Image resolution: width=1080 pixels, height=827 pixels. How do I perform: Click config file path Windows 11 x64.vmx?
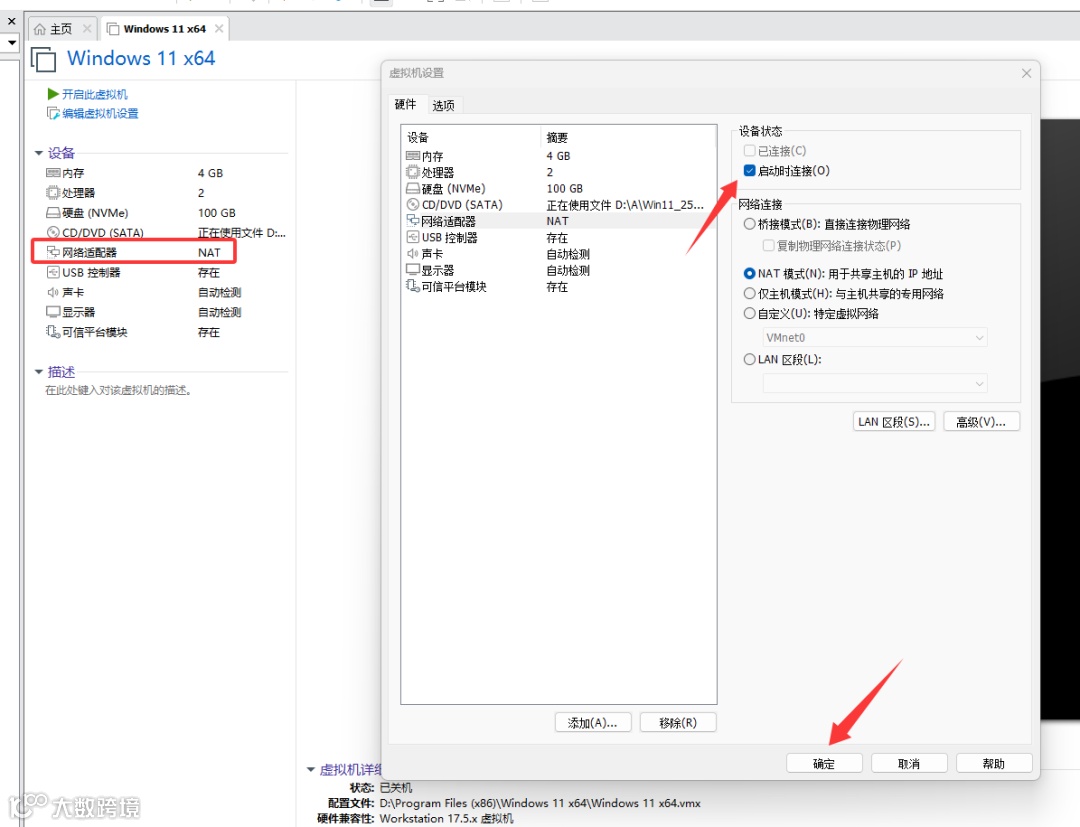coord(539,803)
